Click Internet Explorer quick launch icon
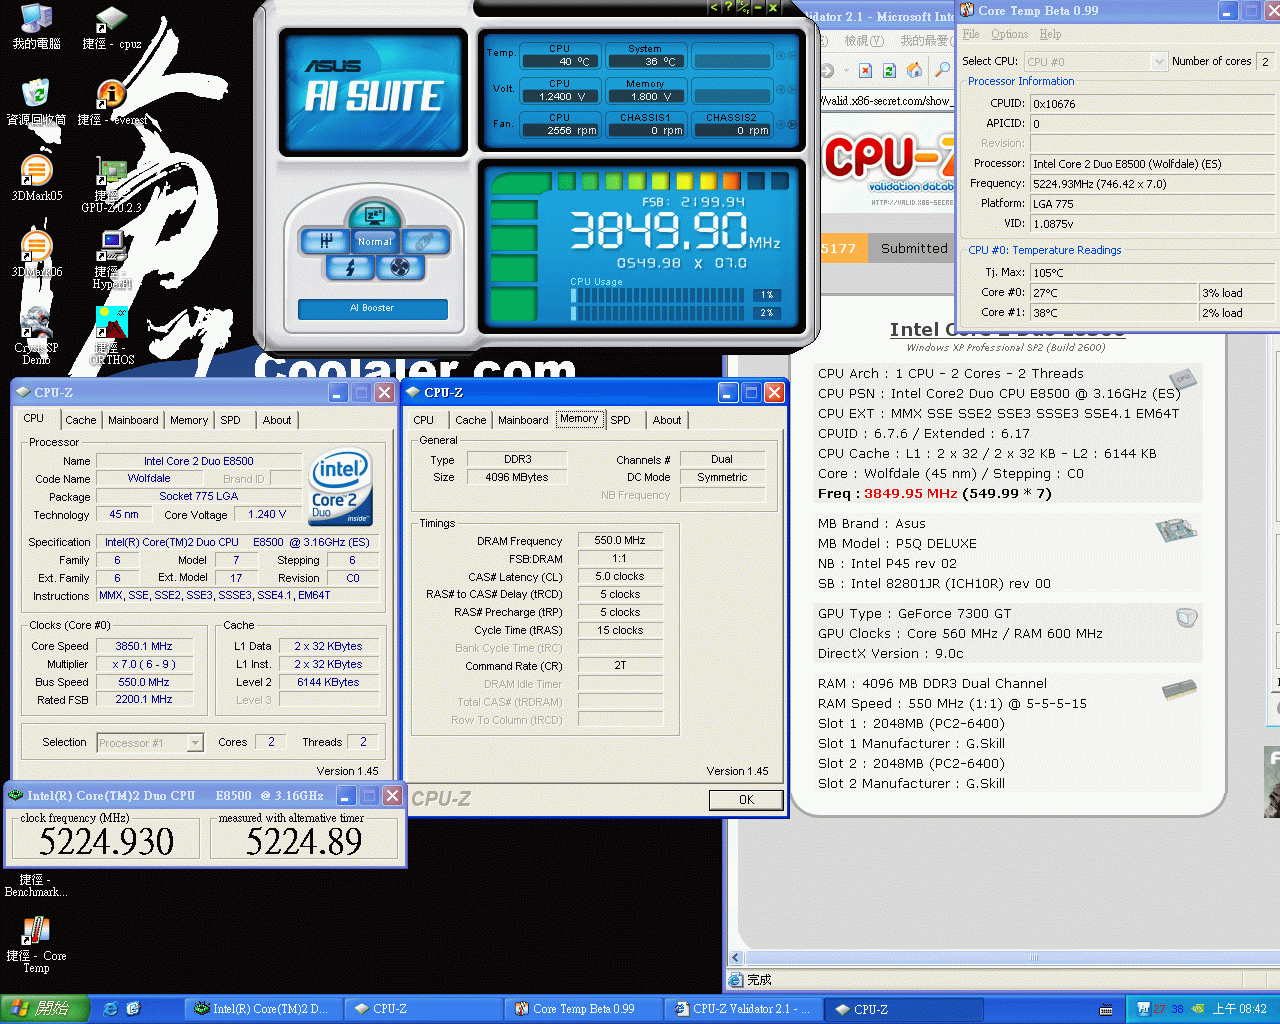 111,1009
